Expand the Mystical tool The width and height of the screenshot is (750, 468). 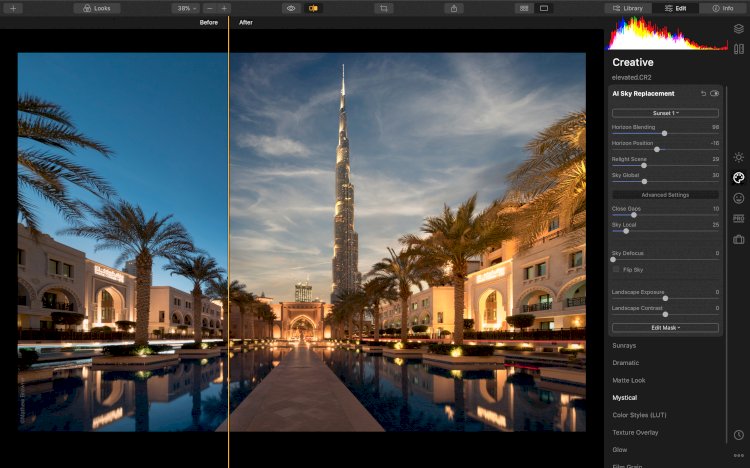coord(625,398)
